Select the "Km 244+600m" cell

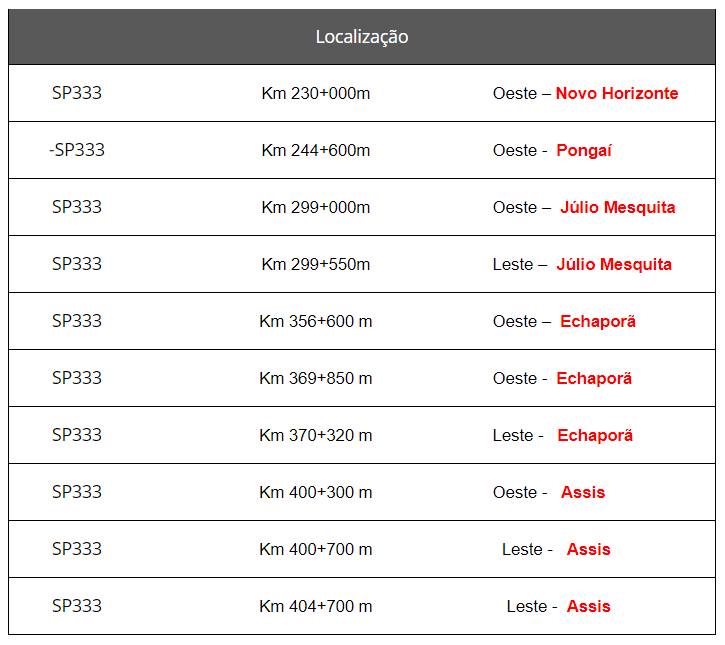tap(315, 150)
